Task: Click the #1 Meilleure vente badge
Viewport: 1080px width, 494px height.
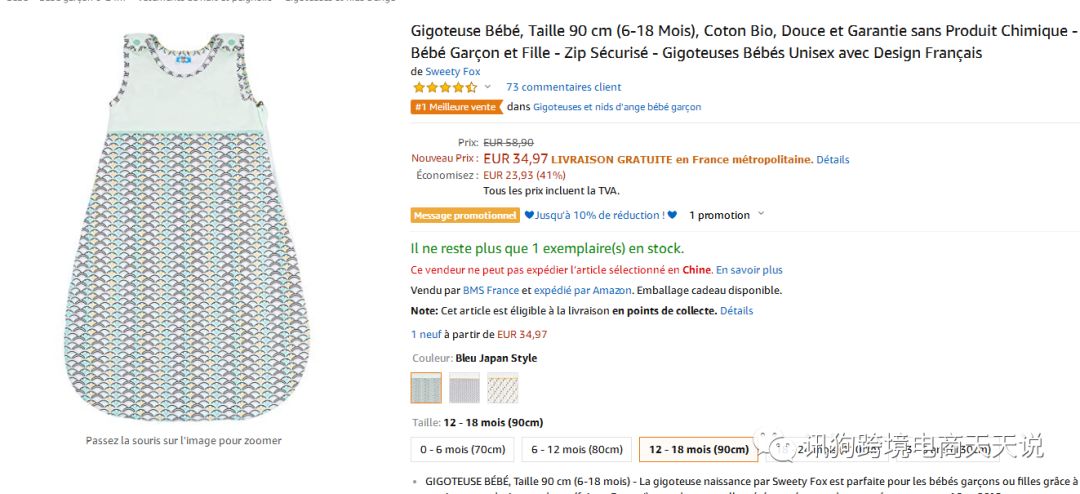Action: (455, 107)
